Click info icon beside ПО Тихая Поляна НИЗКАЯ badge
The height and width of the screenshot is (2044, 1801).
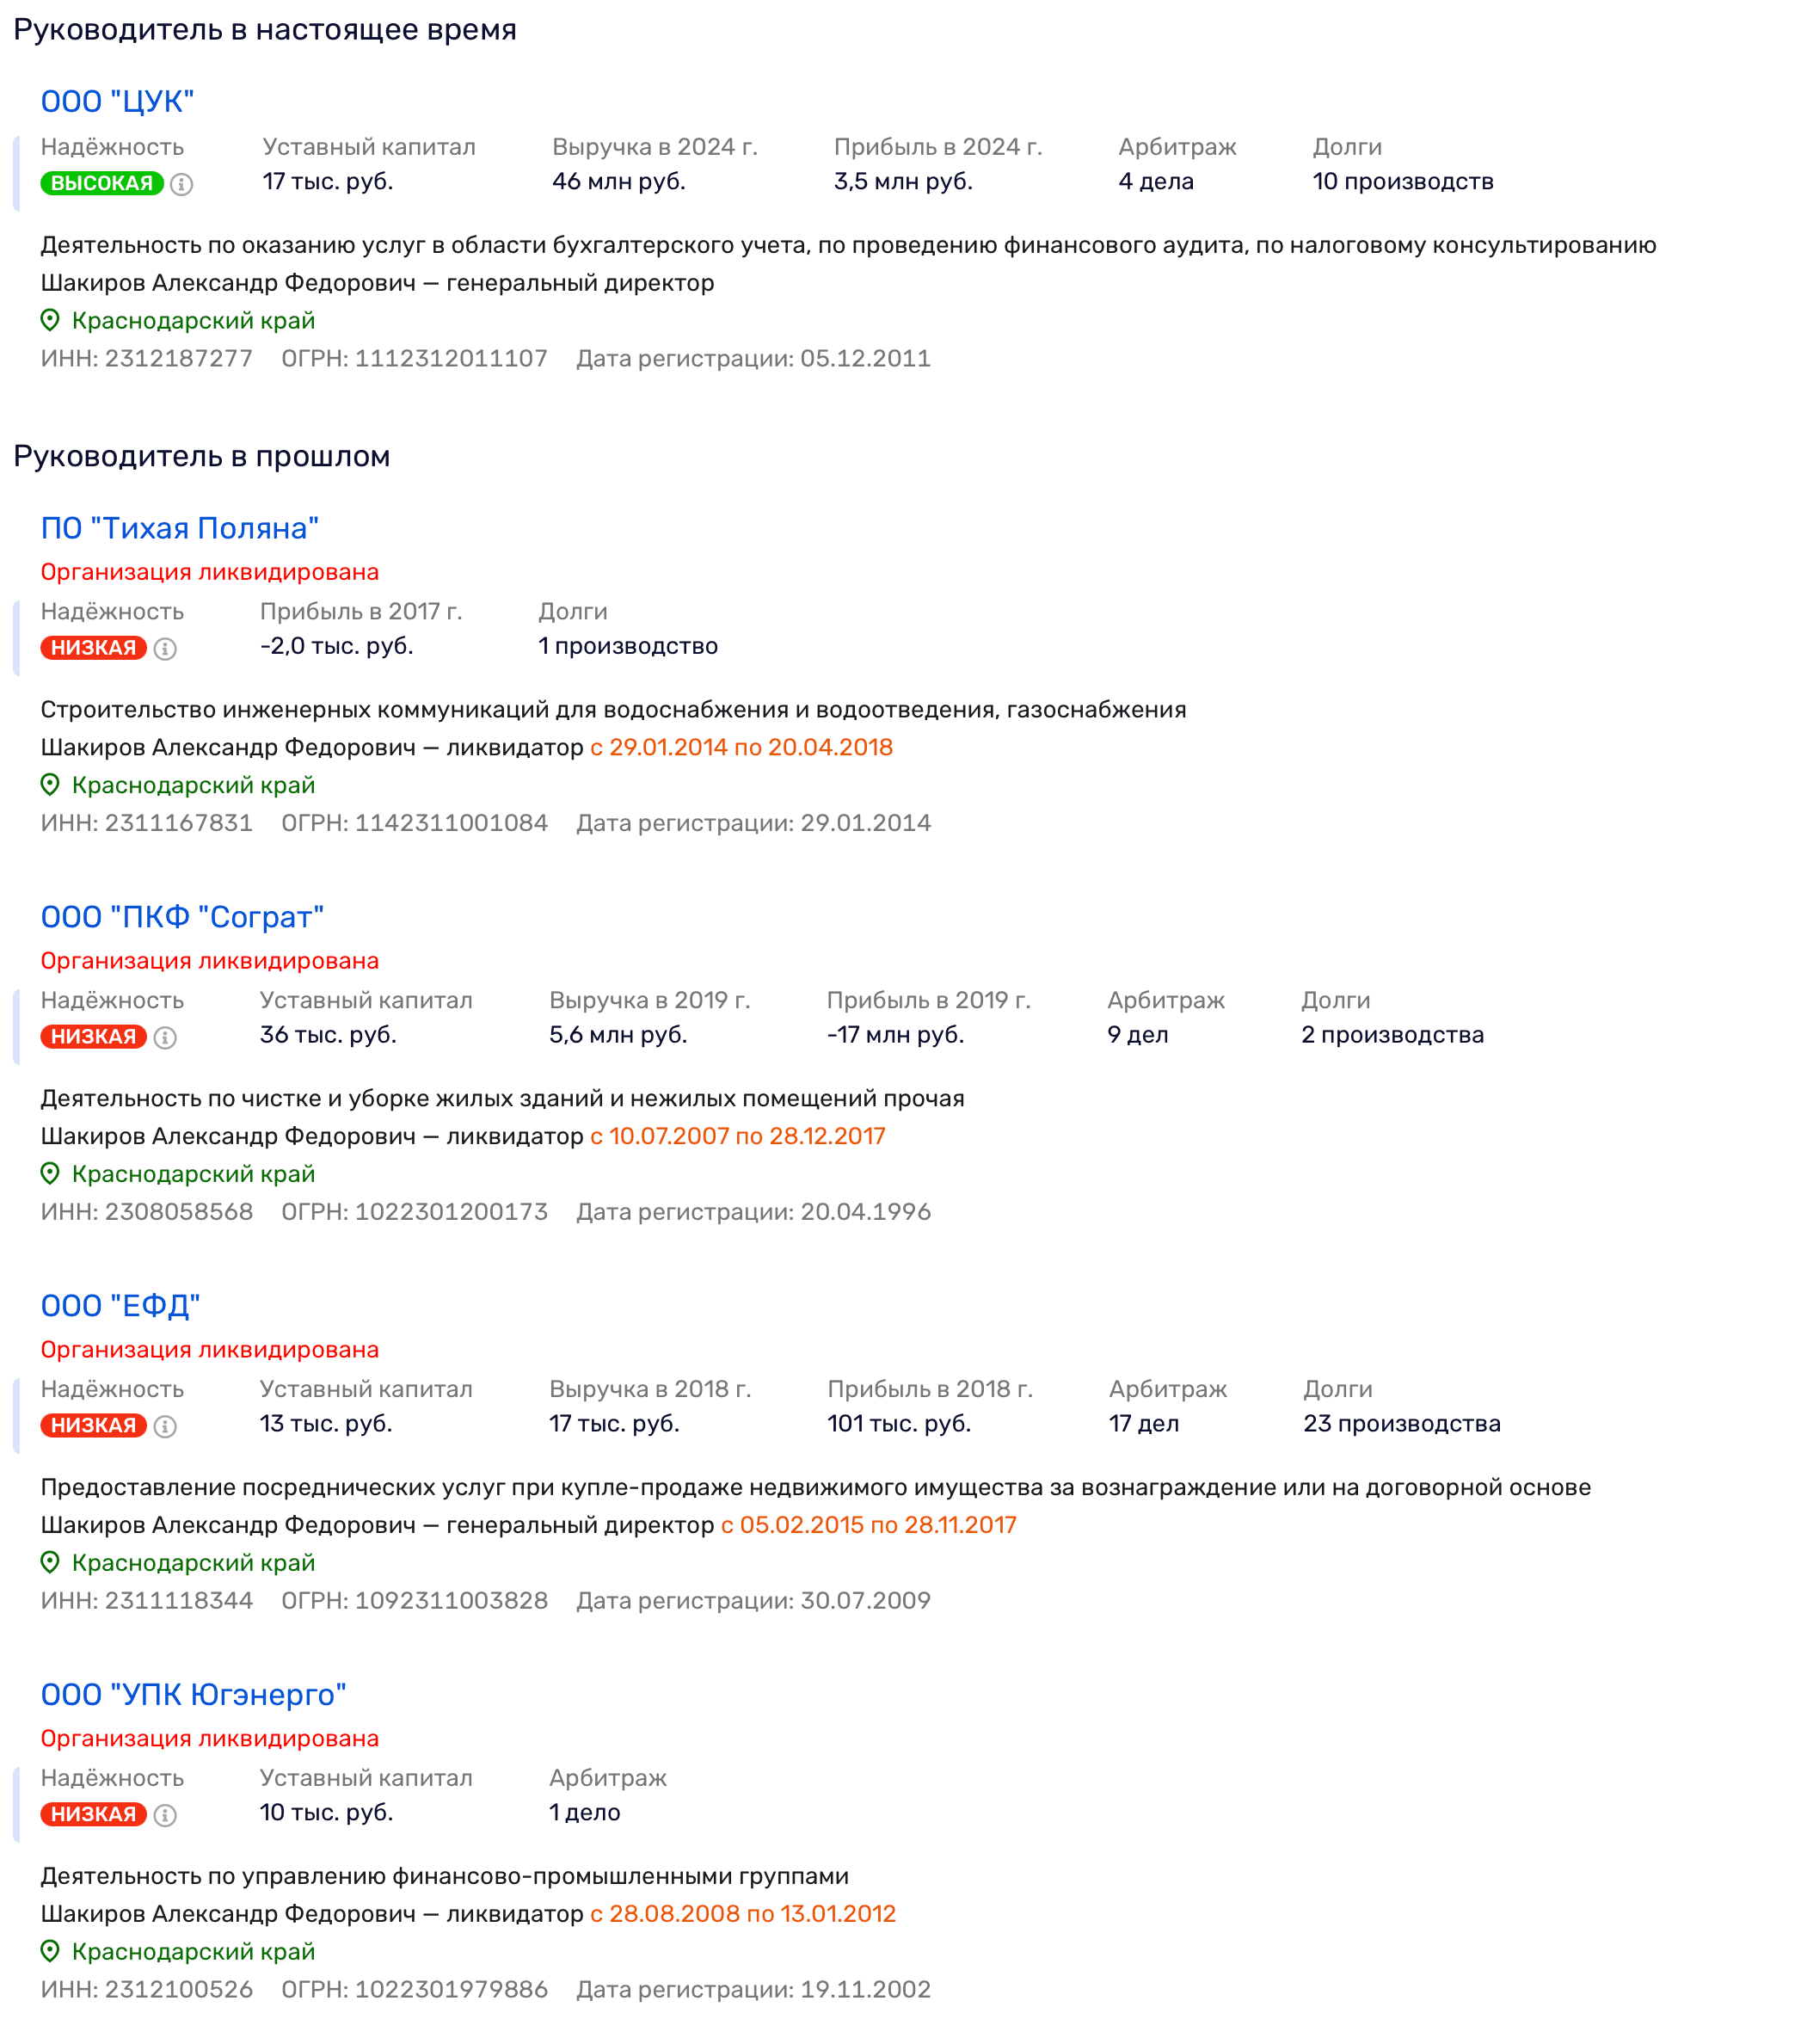tap(165, 649)
